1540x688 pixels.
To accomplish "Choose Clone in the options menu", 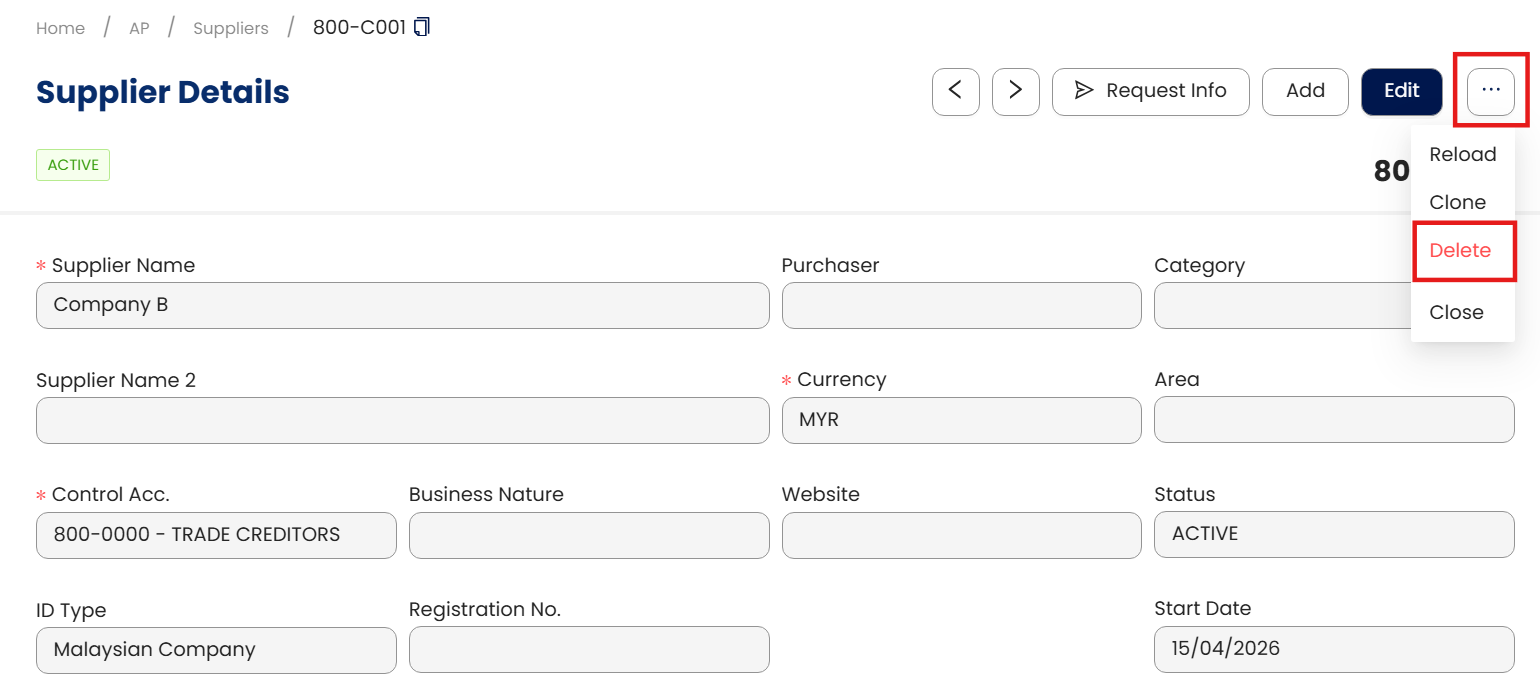I will coord(1457,202).
